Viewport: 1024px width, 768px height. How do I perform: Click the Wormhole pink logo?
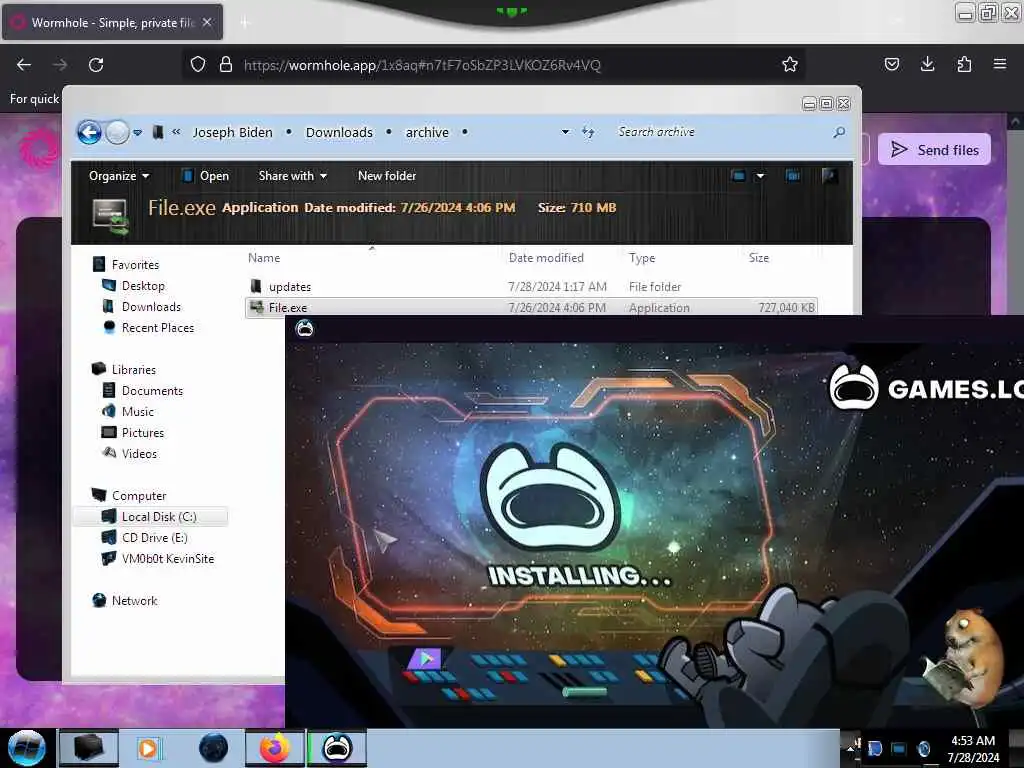39,148
